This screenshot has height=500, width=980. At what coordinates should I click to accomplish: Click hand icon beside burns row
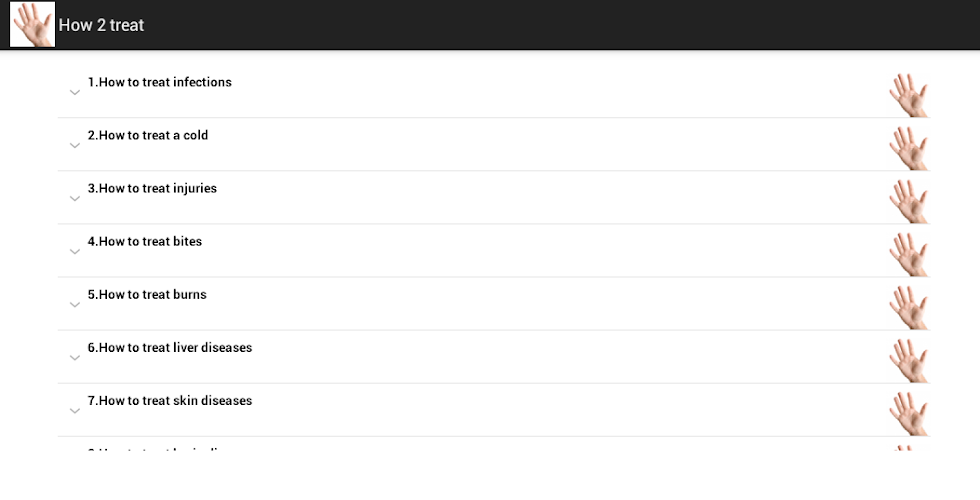click(909, 308)
